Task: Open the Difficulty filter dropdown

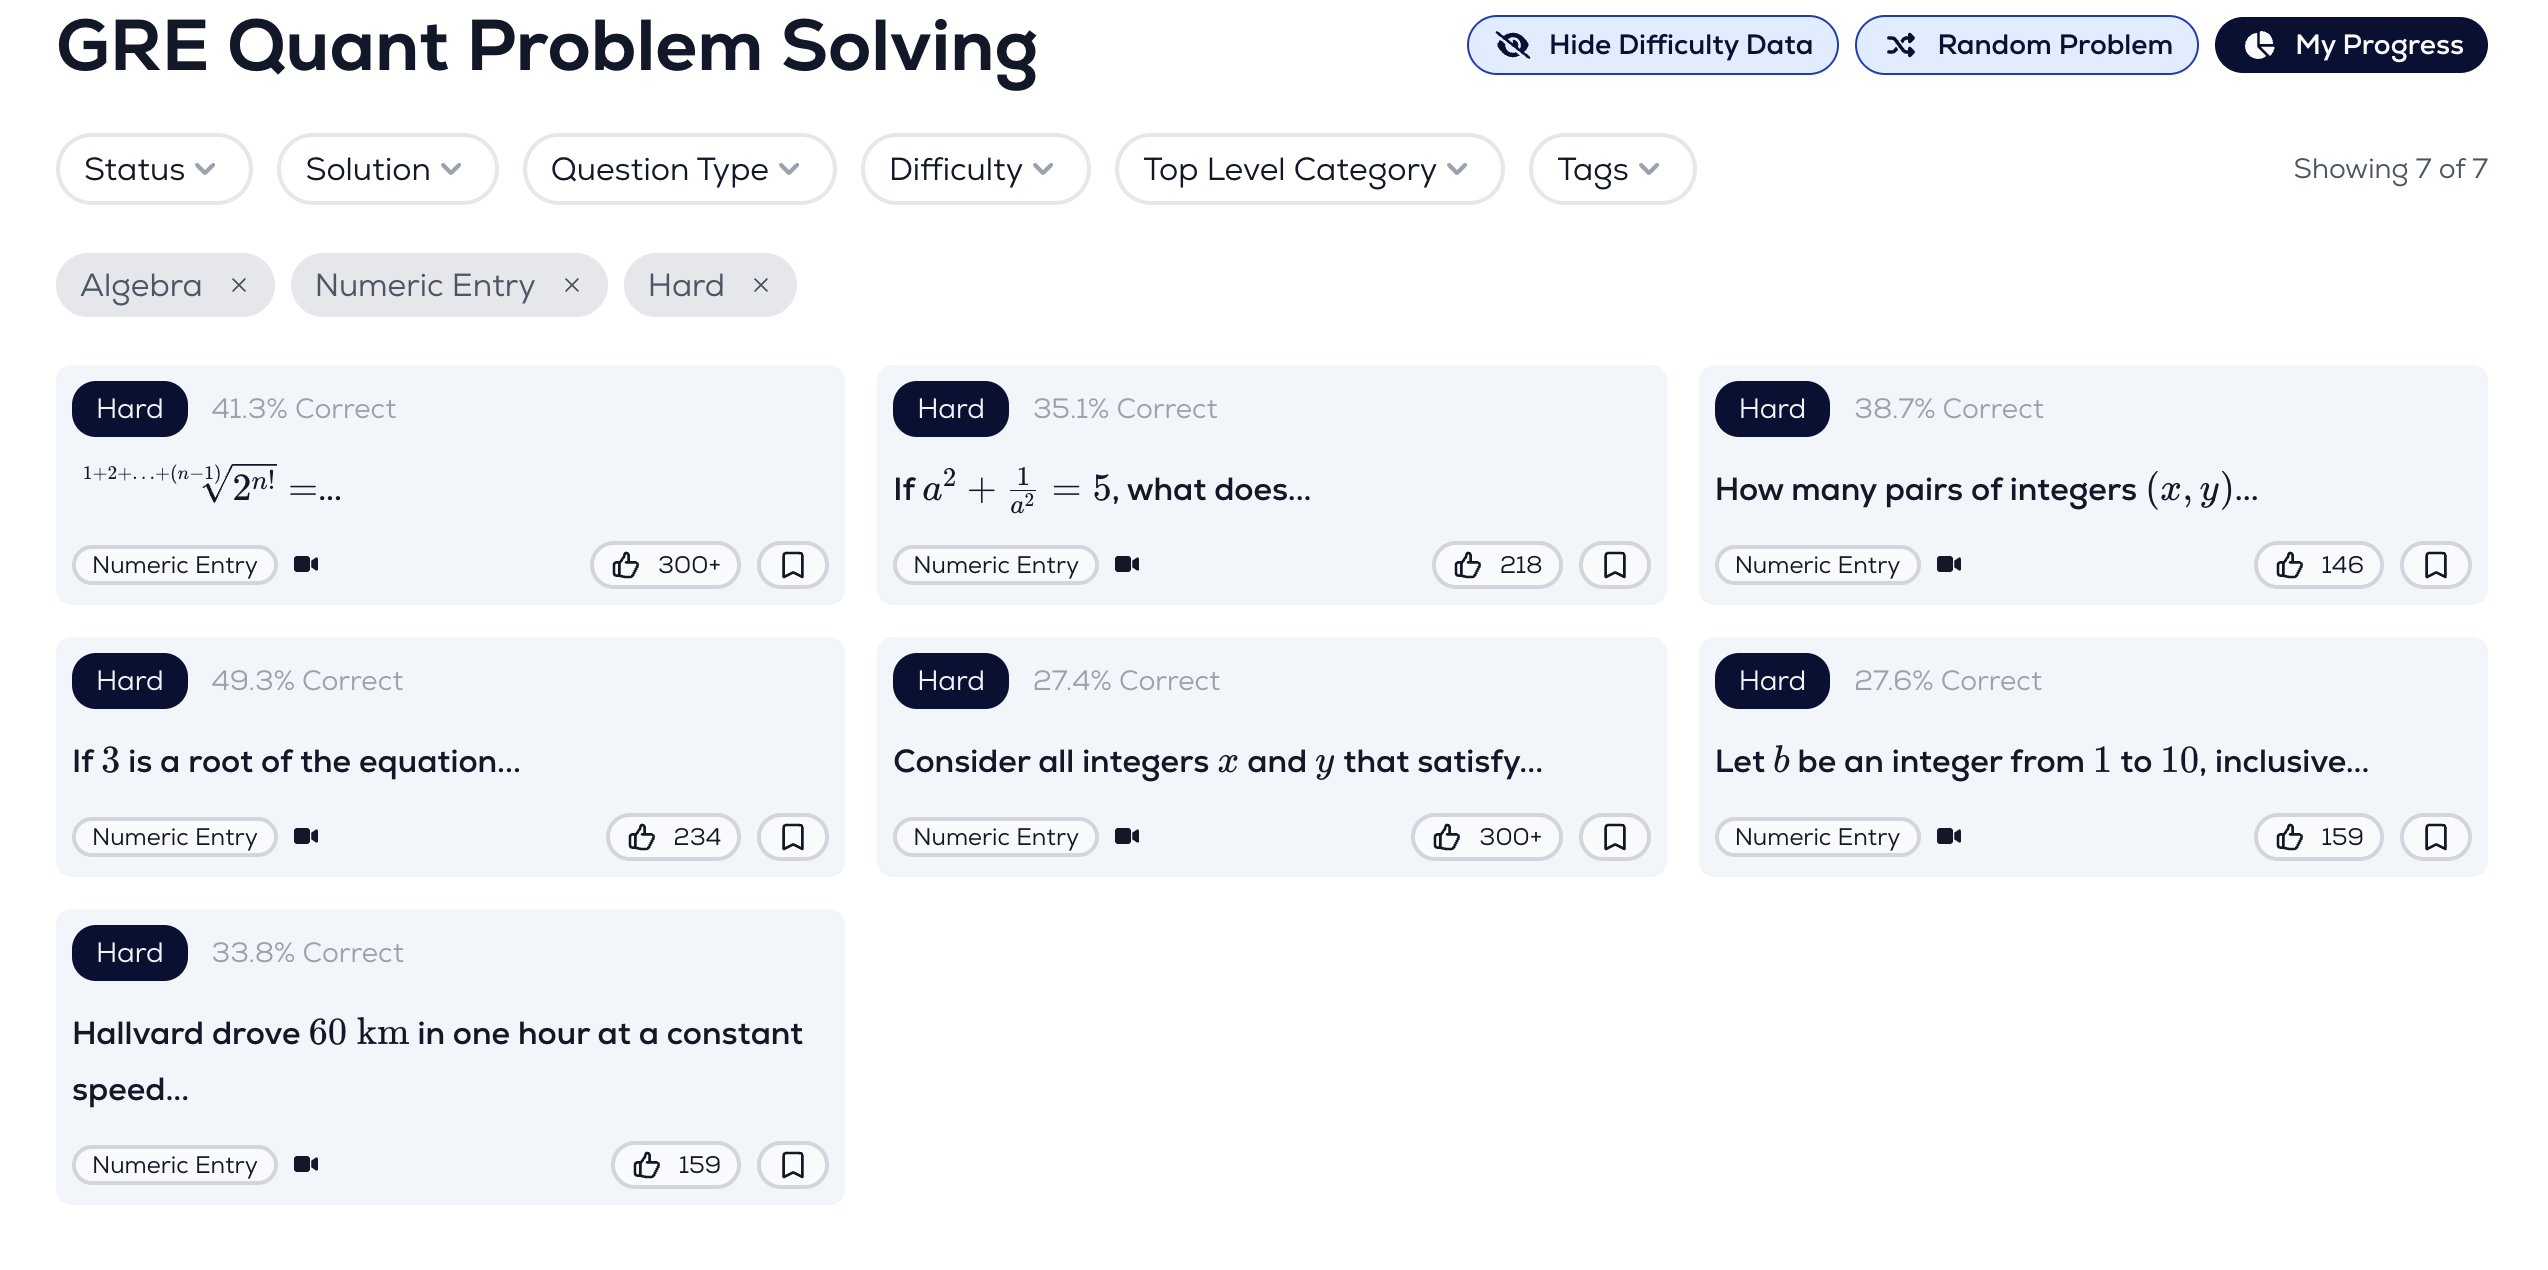Action: tap(974, 169)
